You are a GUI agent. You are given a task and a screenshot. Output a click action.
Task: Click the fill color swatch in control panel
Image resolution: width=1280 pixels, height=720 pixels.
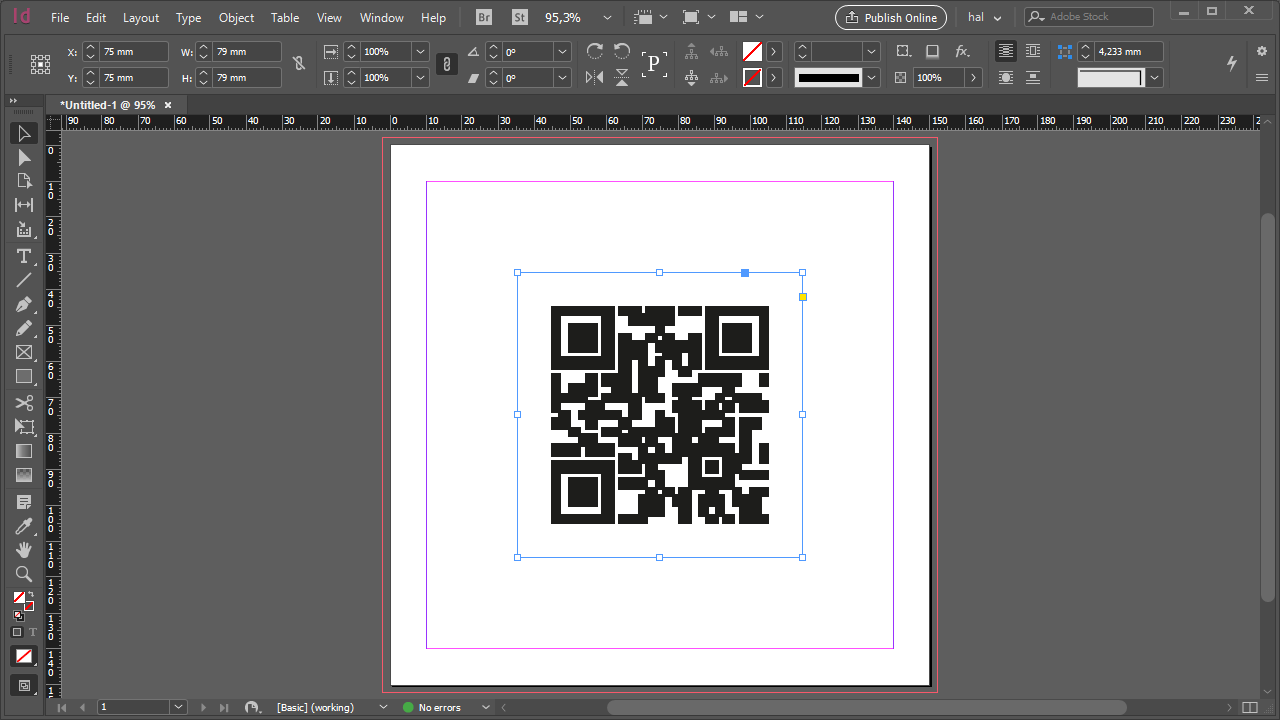click(x=752, y=51)
